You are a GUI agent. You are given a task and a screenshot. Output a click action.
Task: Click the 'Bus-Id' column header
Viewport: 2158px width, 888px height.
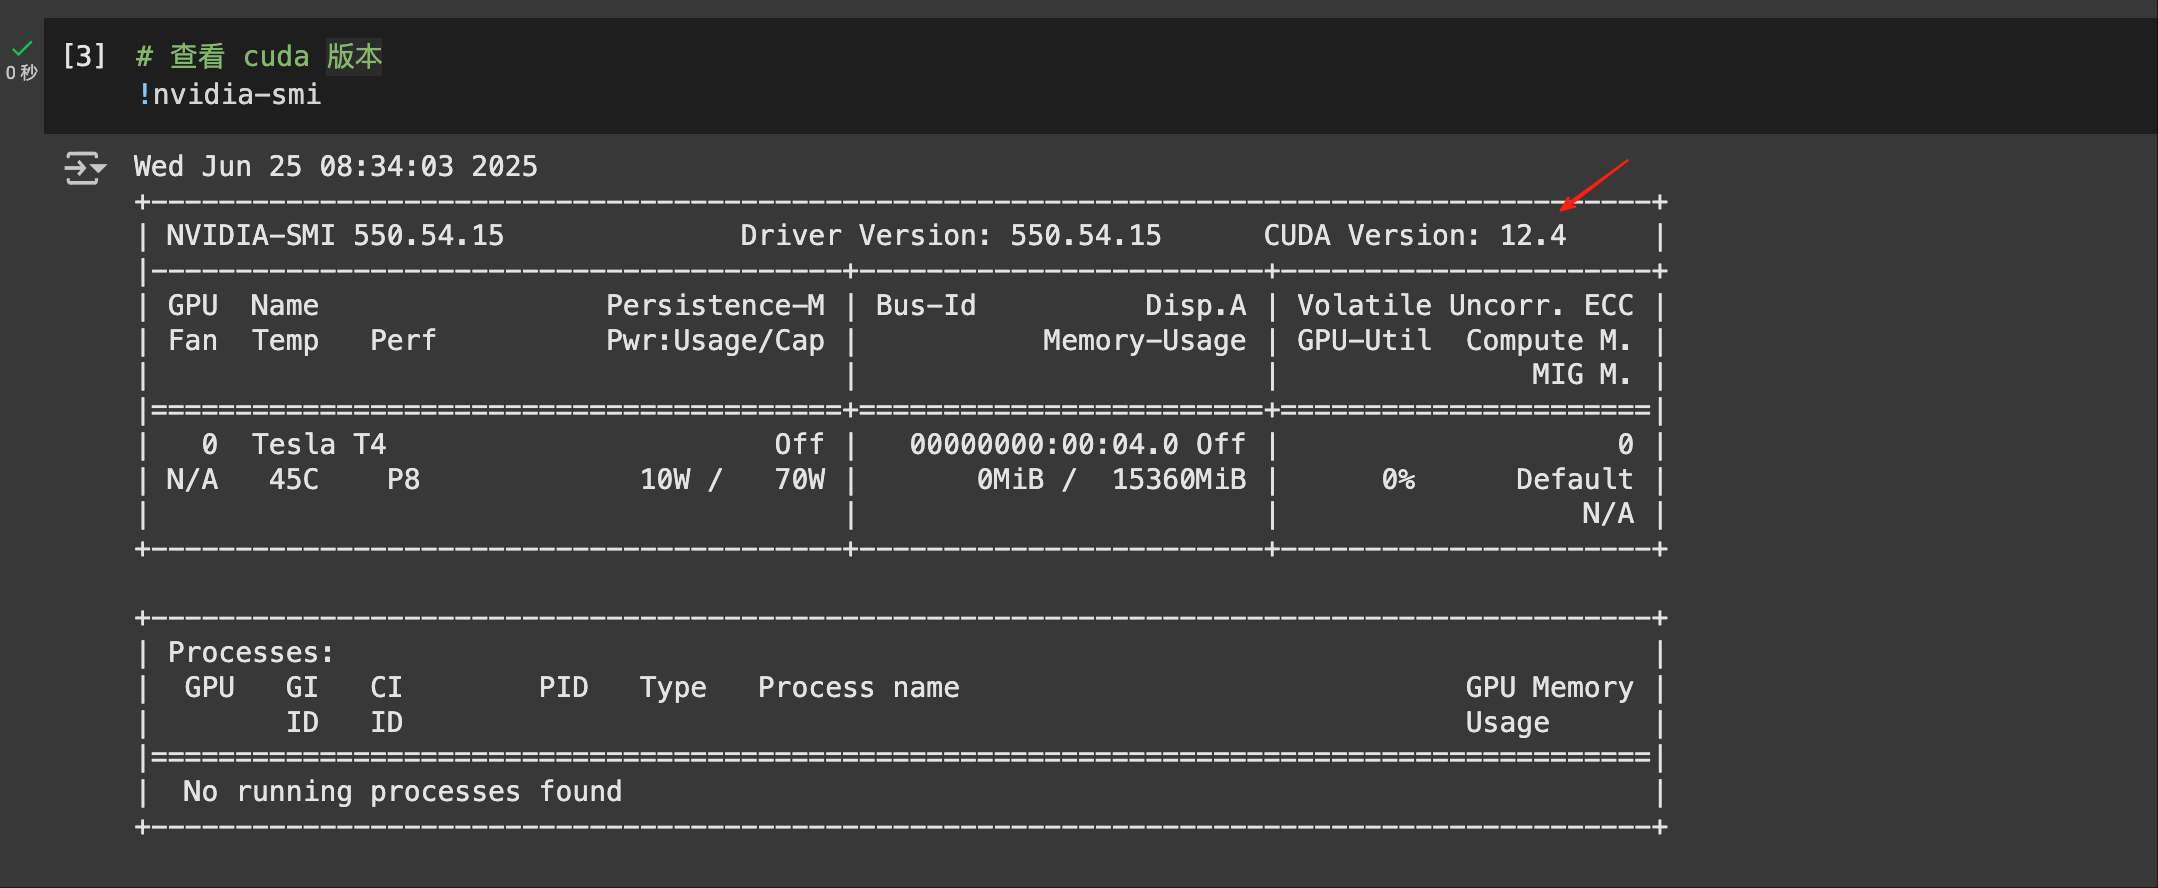[925, 306]
